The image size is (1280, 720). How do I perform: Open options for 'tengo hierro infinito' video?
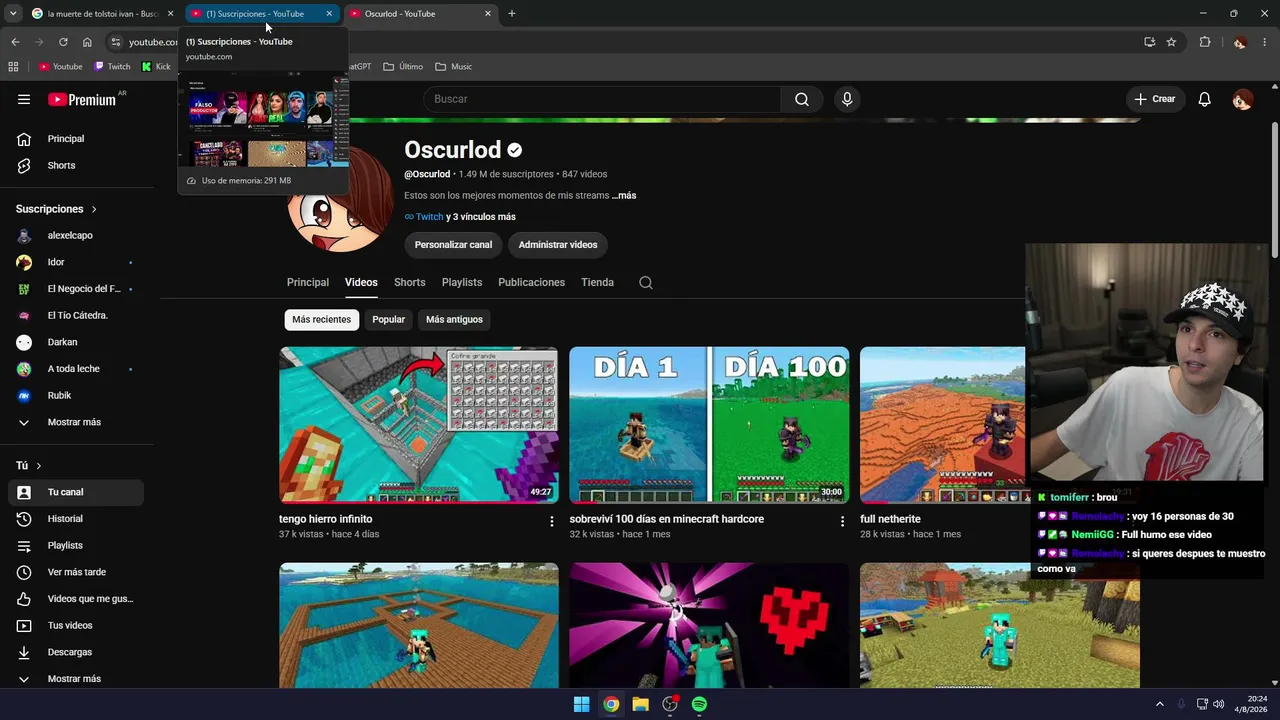pyautogui.click(x=552, y=521)
